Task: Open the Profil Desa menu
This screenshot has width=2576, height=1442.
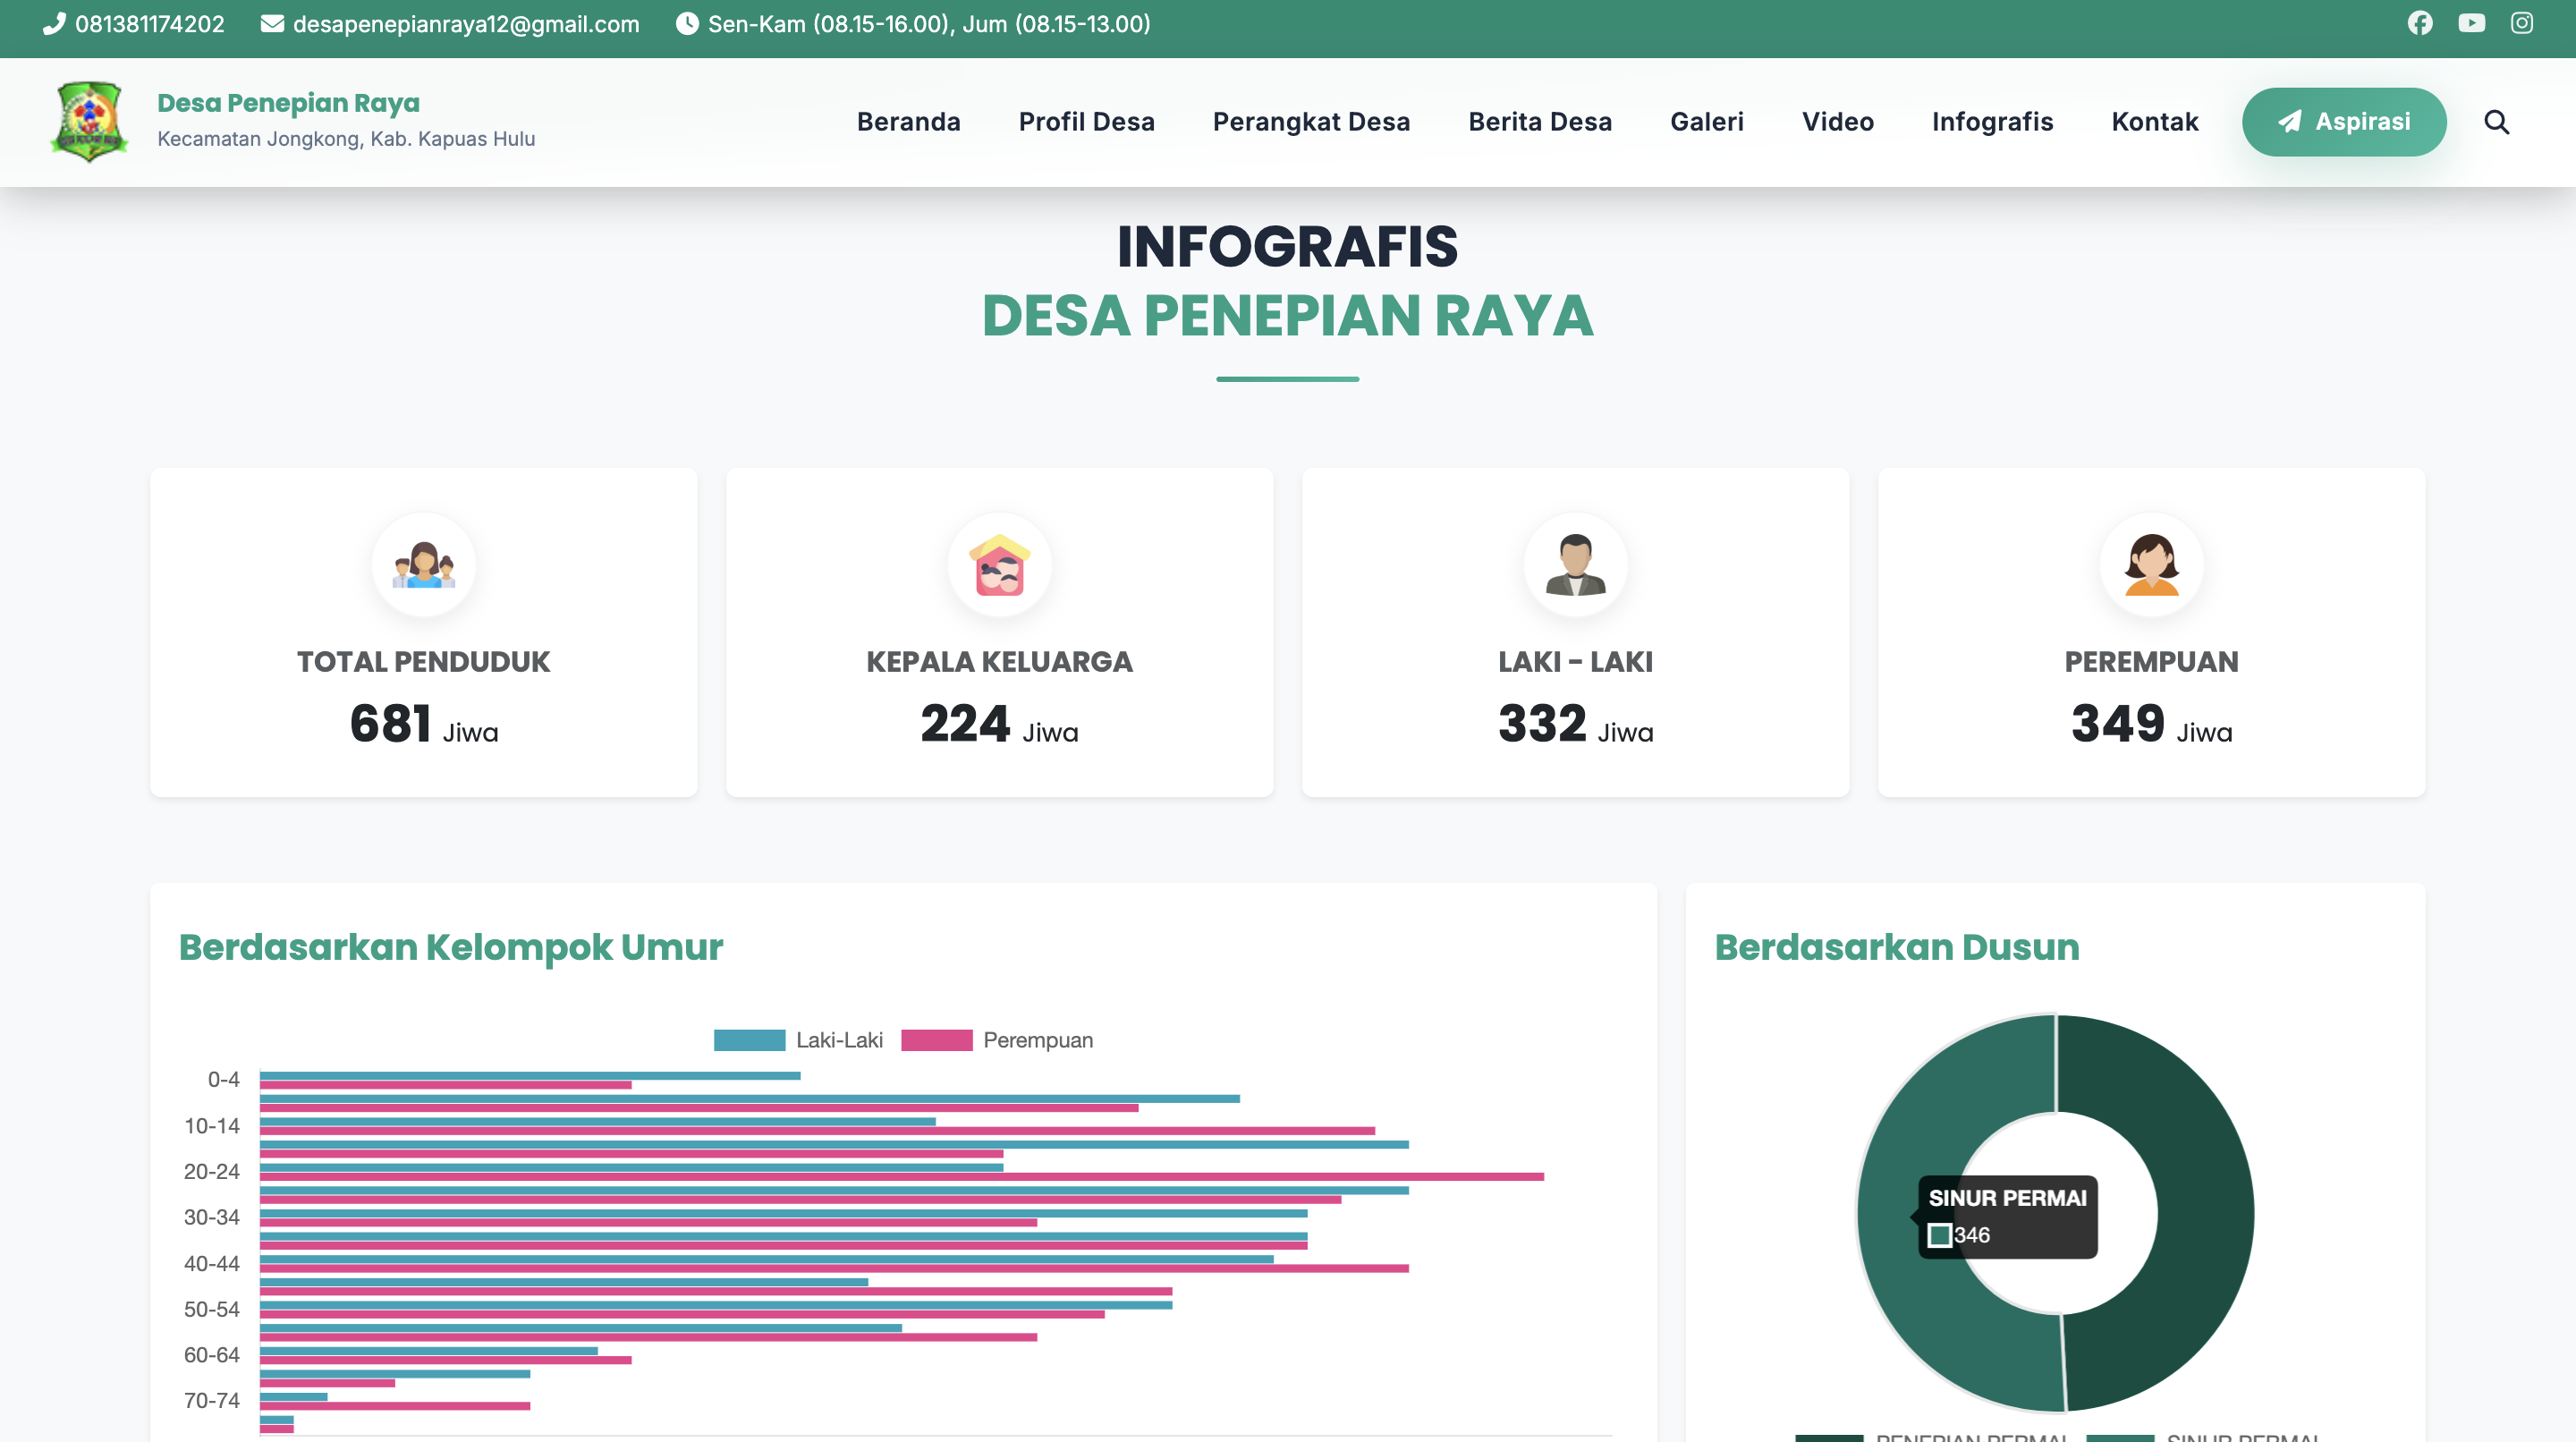Action: click(x=1087, y=122)
